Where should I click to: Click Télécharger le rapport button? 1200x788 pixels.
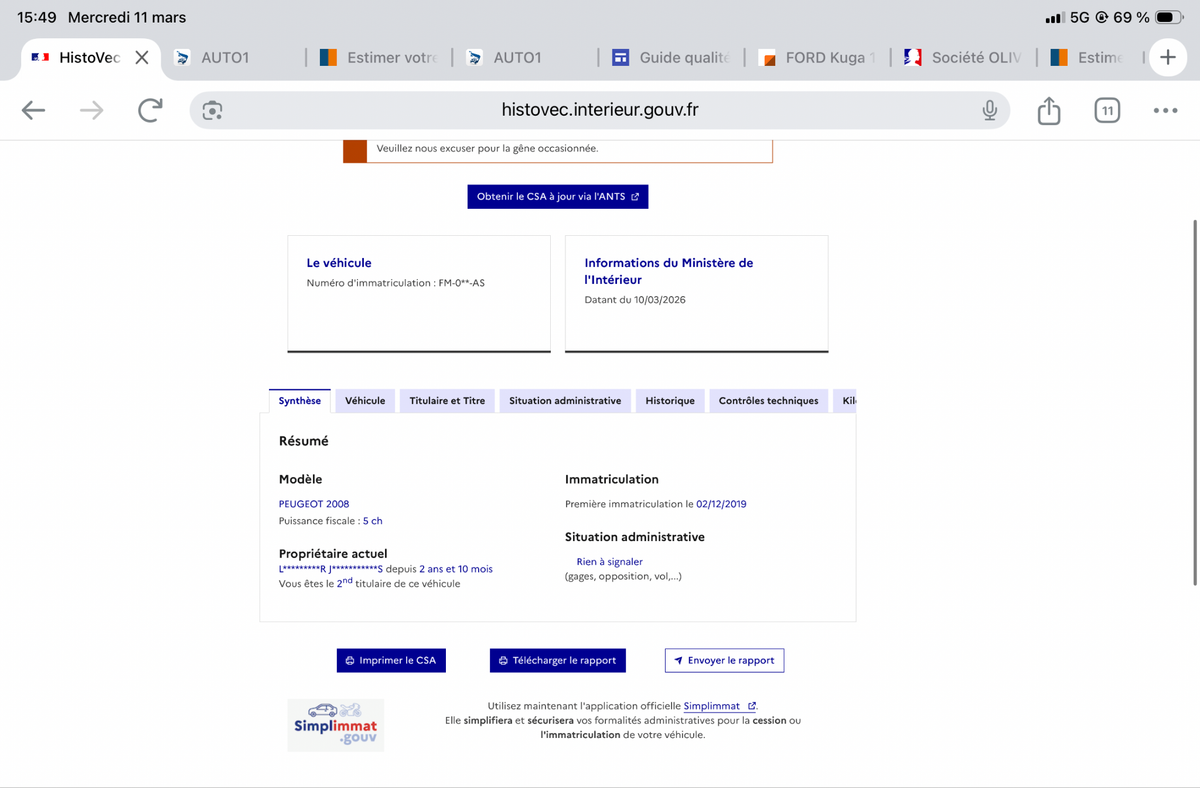558,660
